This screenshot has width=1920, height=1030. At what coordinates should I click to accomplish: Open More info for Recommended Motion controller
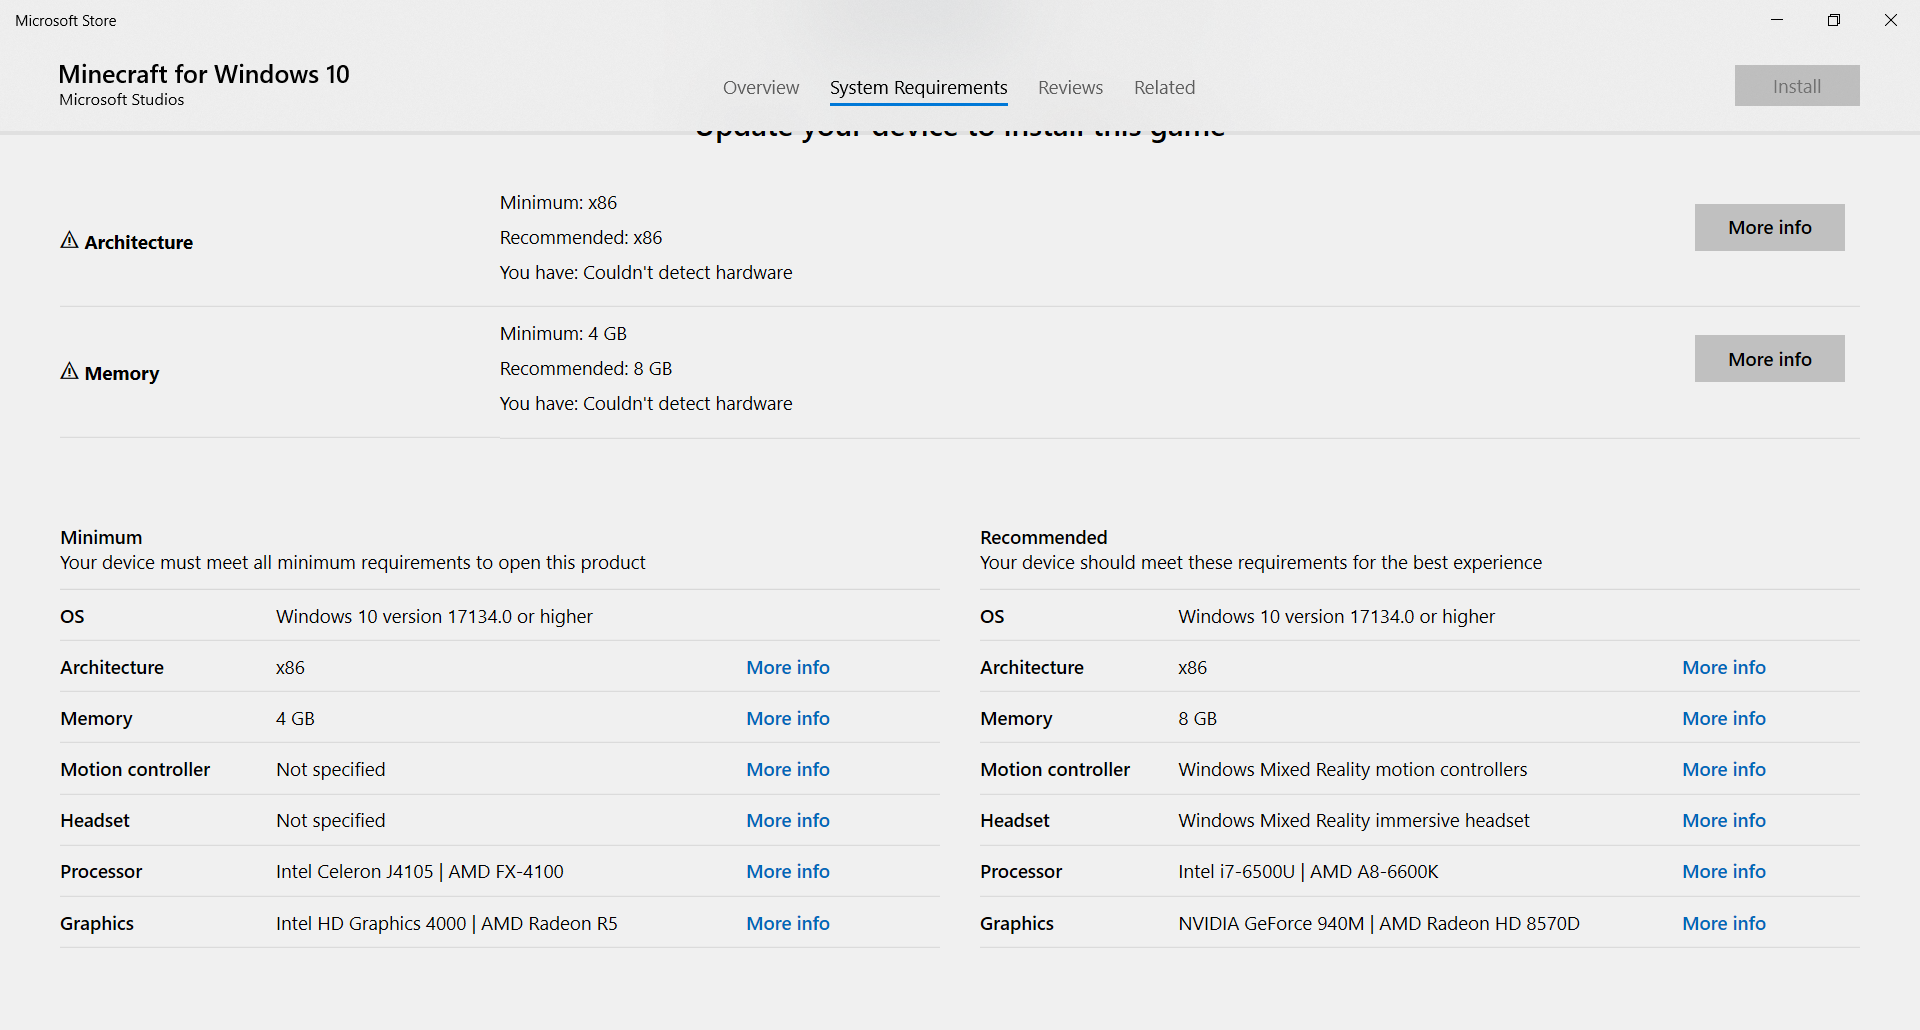click(x=1724, y=769)
